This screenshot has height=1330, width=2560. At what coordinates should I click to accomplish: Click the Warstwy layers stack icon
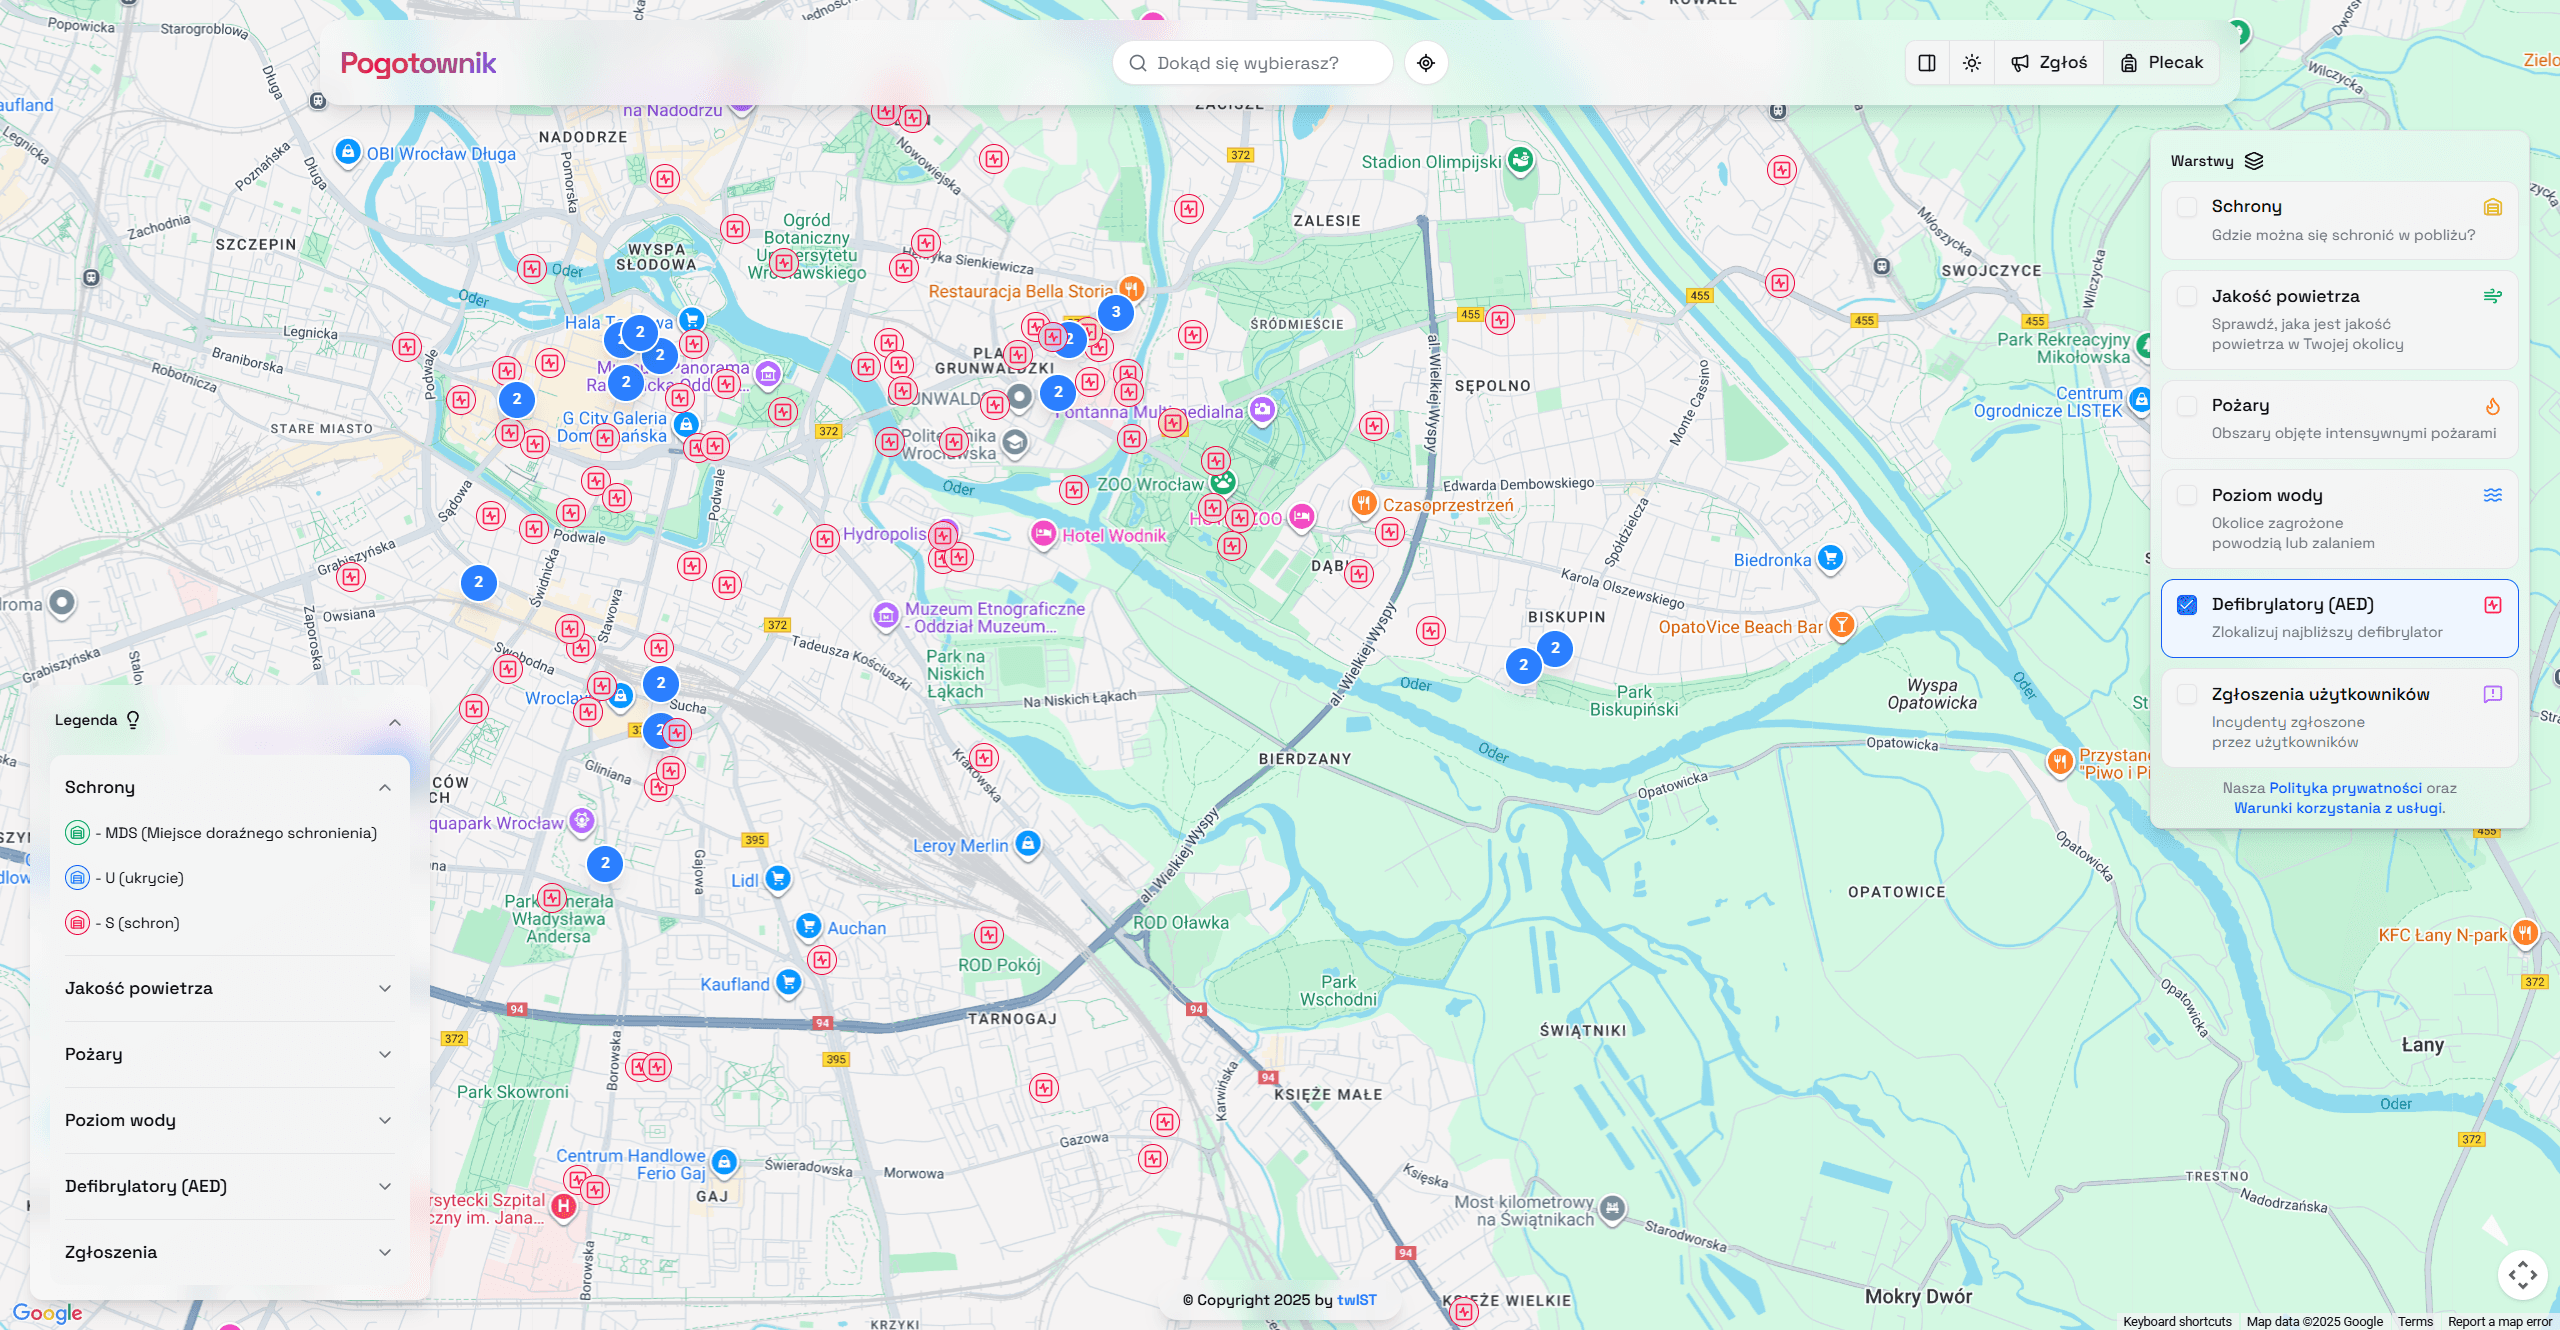click(2254, 161)
